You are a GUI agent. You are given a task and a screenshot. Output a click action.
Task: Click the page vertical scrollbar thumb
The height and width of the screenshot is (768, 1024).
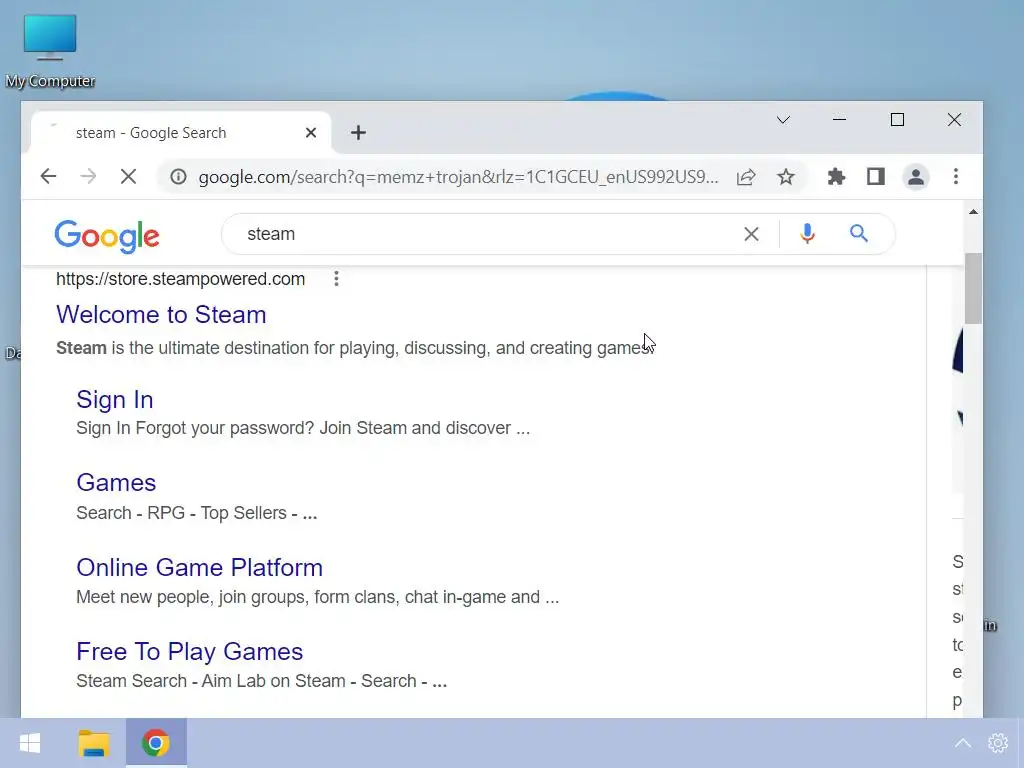coord(973,288)
